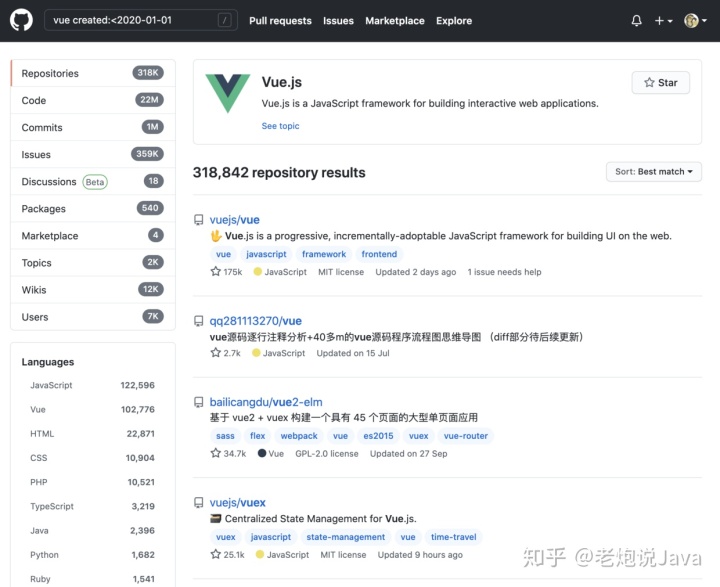Open the framework topic tag
Screen dimensions: 720x587
[x=324, y=254]
